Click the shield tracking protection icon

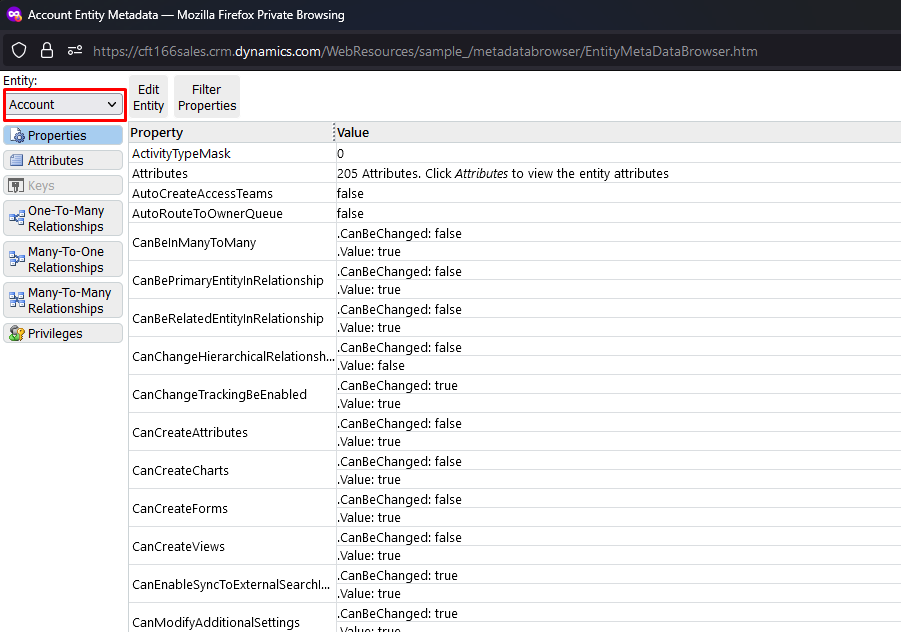click(19, 50)
